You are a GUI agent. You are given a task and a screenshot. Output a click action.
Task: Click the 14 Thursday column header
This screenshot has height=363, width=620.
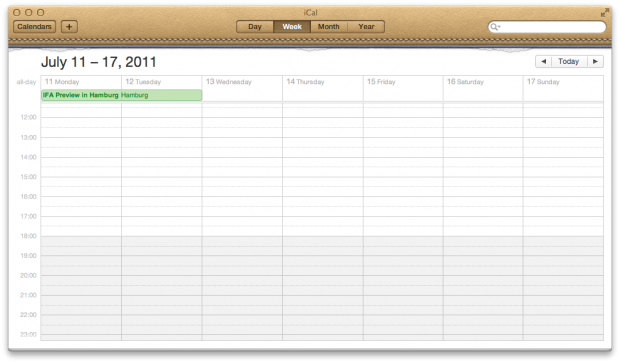pyautogui.click(x=305, y=82)
